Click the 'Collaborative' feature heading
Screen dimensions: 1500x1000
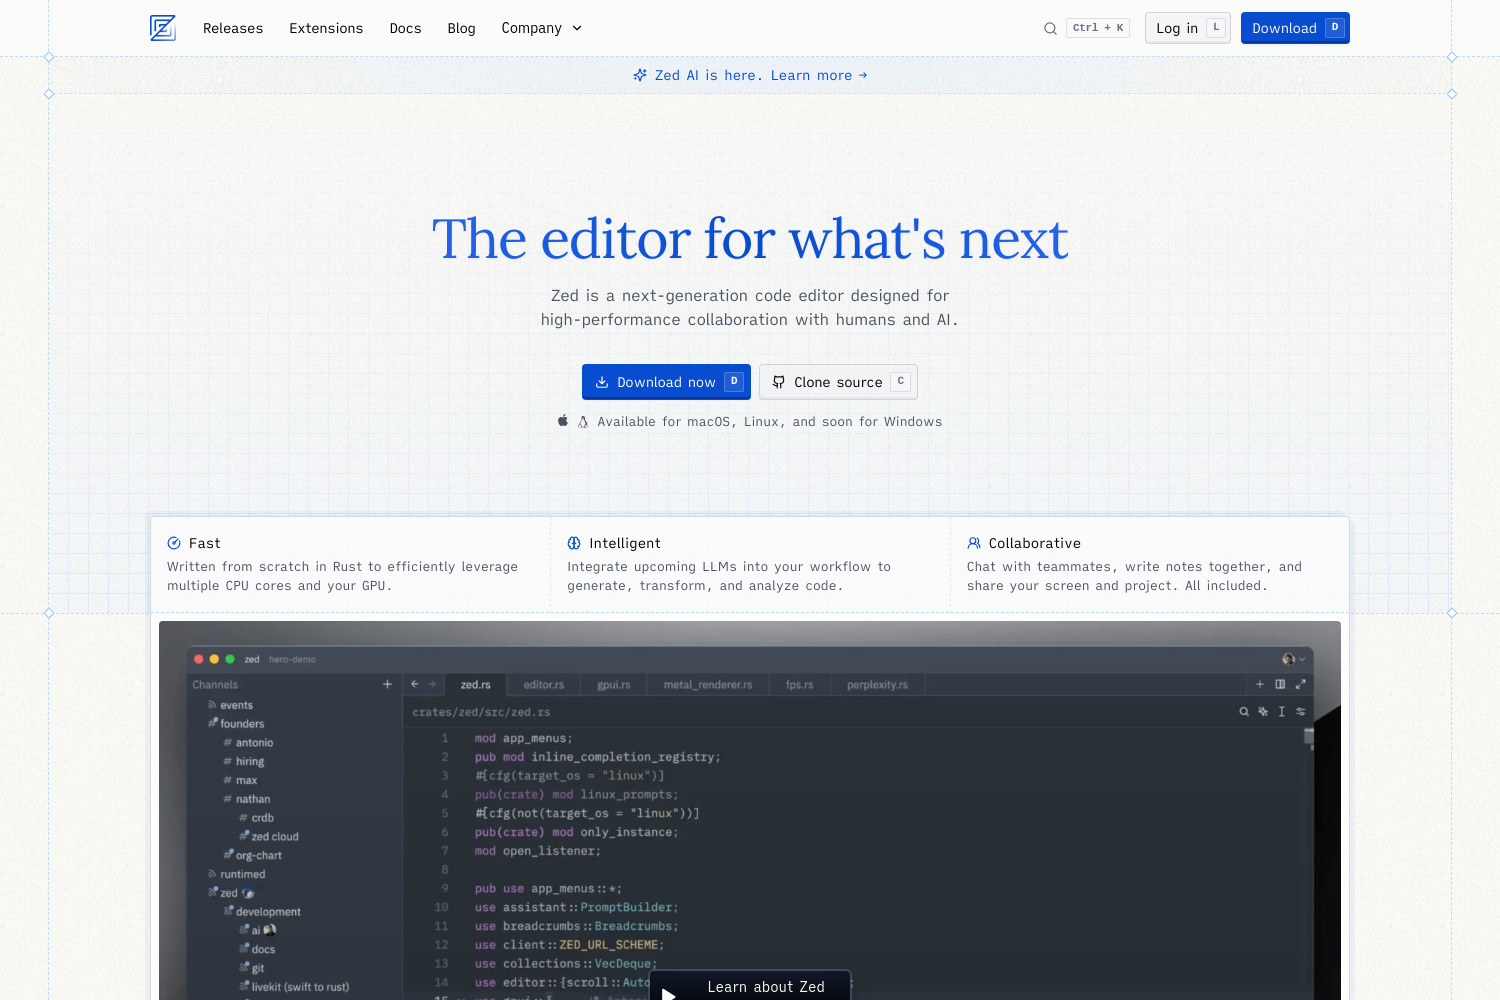pyautogui.click(x=1035, y=543)
